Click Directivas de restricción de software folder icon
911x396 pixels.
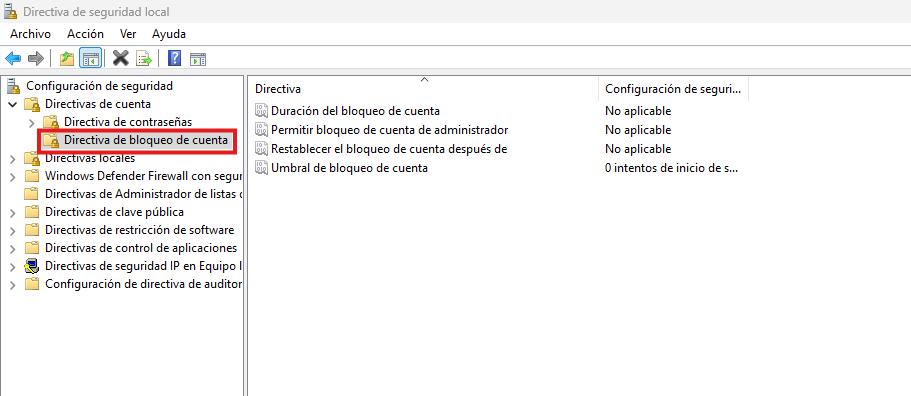(x=32, y=230)
